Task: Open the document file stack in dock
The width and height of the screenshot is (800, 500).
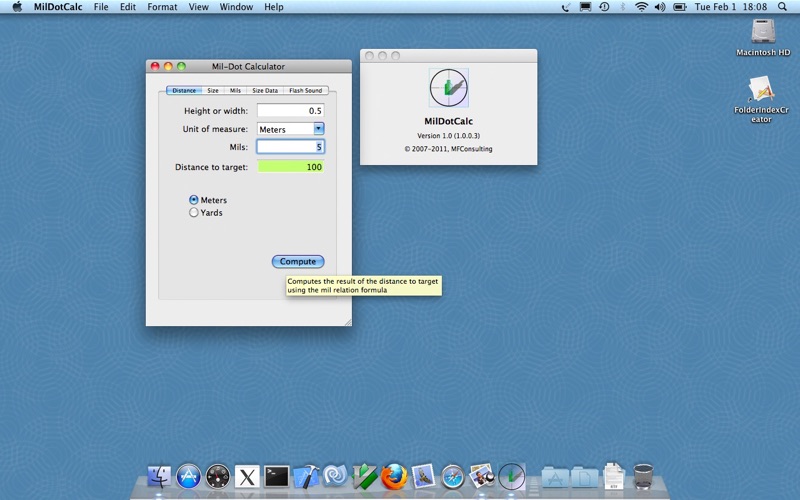Action: 613,476
